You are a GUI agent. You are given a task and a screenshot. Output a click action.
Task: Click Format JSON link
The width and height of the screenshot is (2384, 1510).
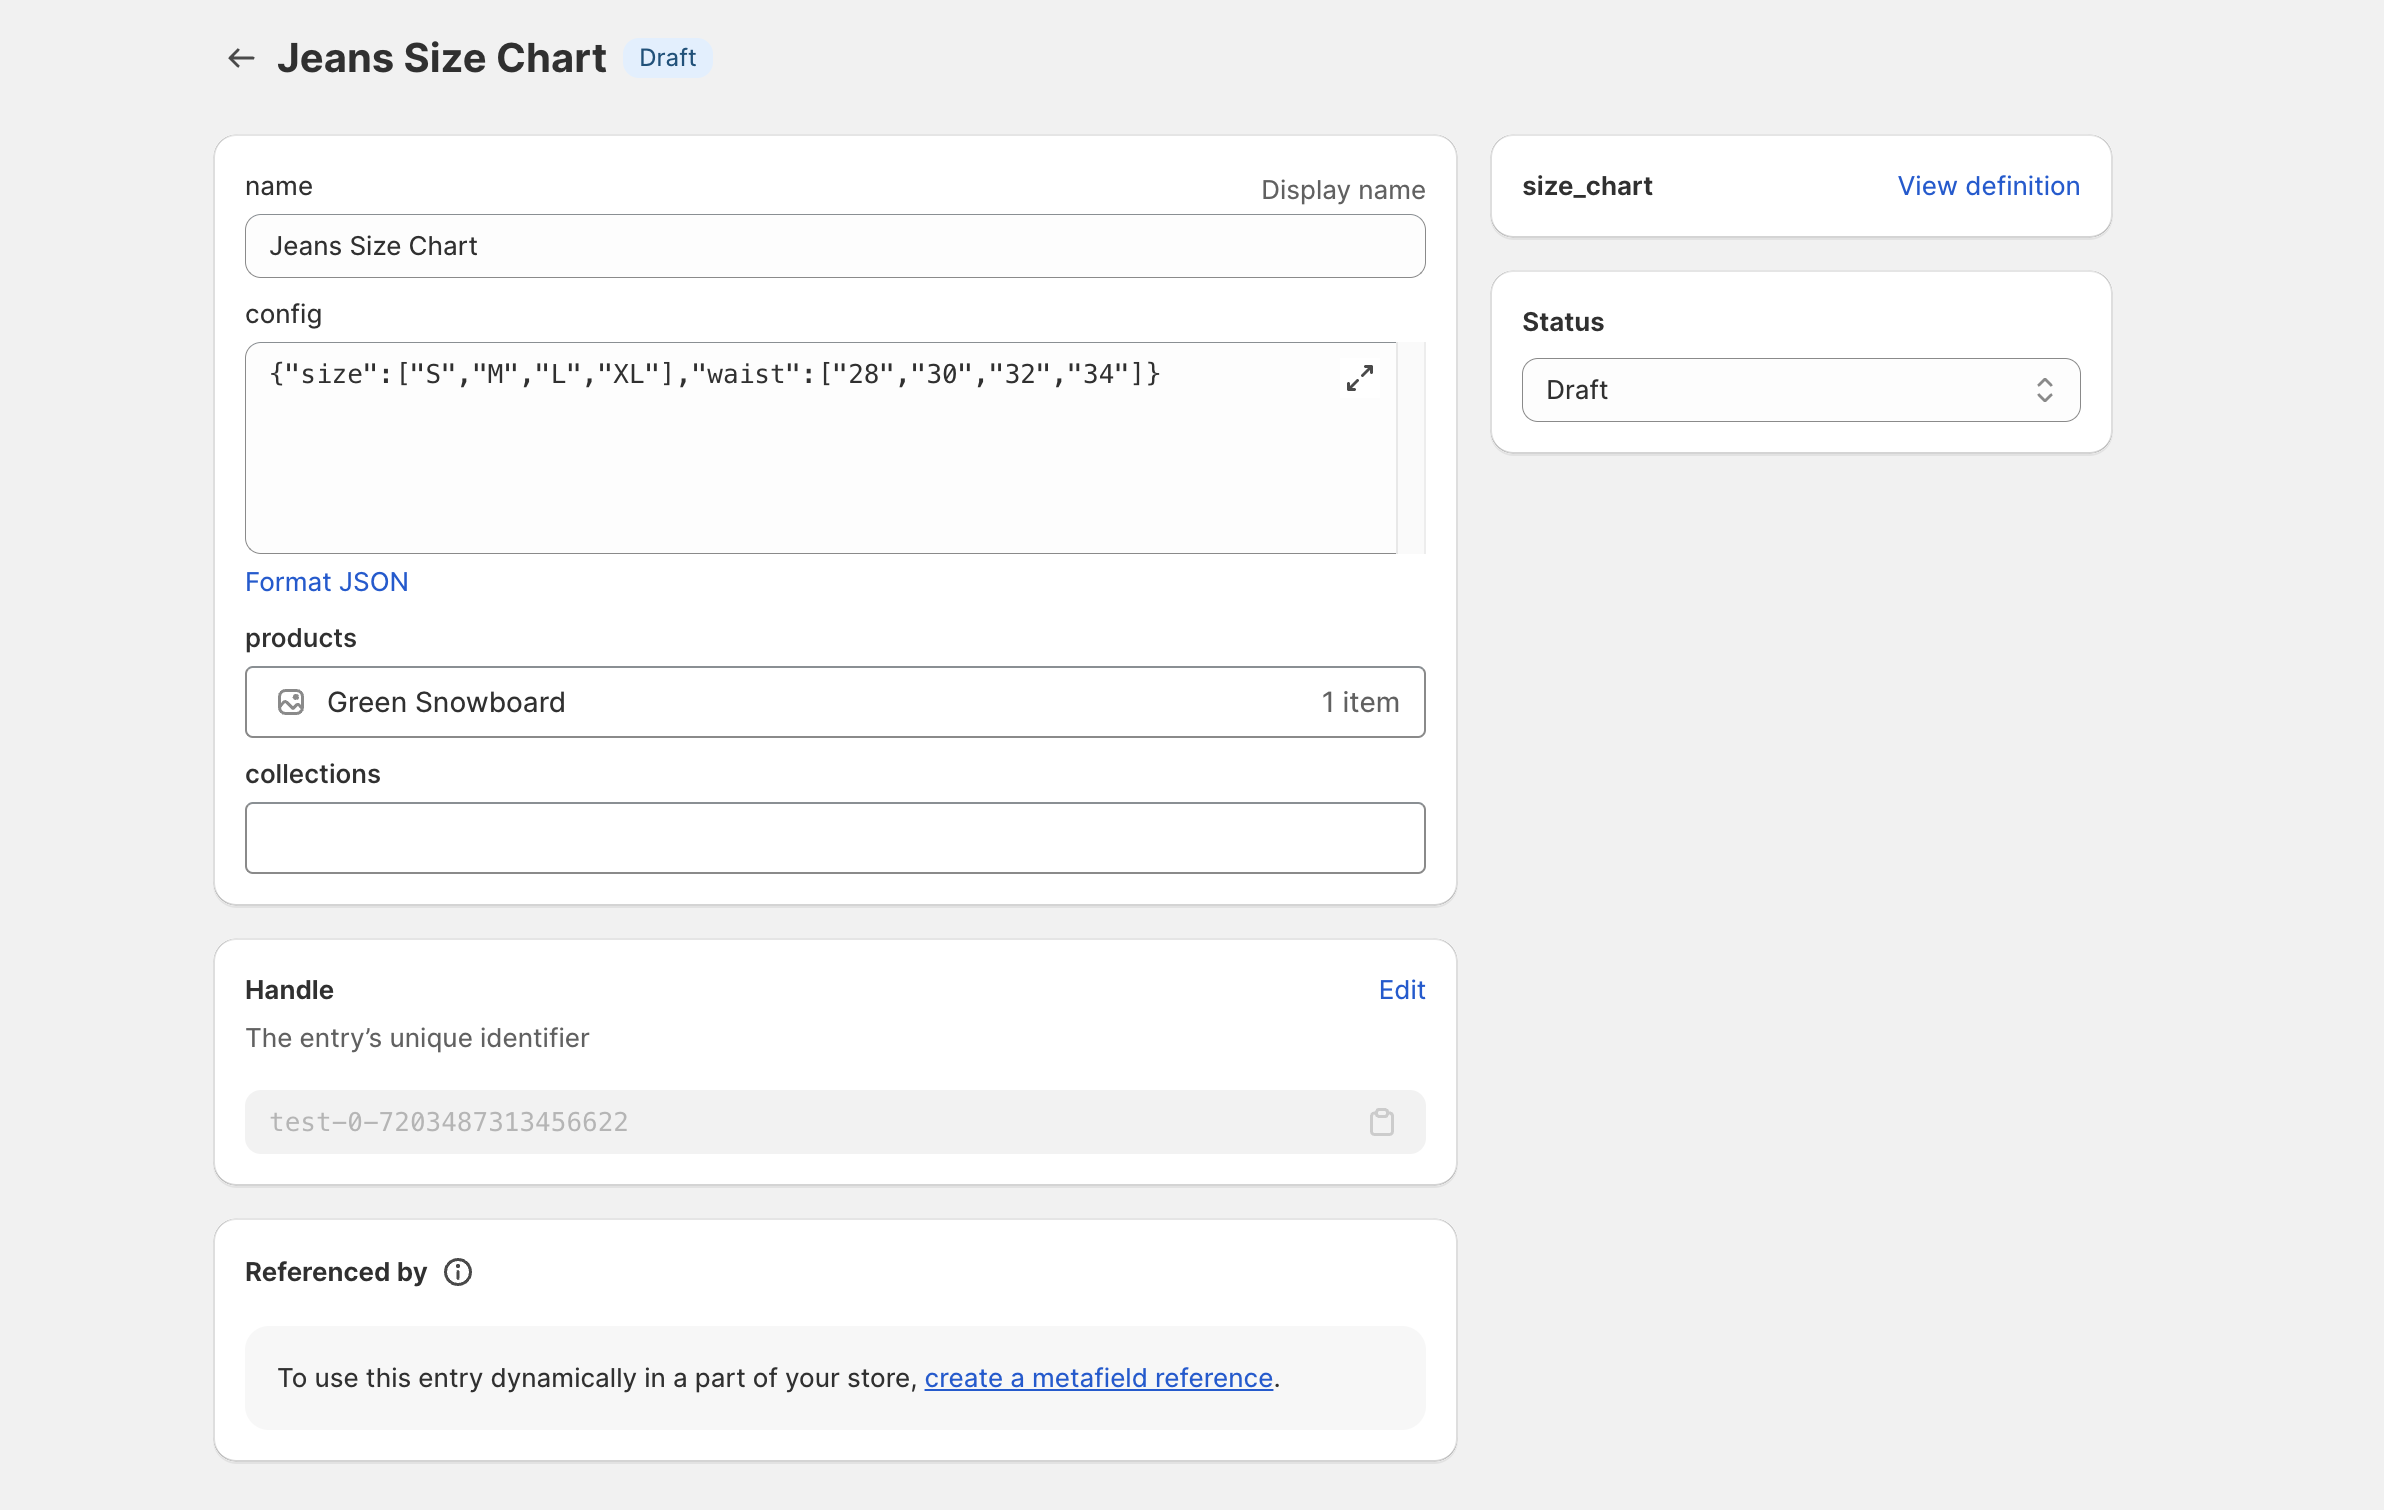pos(327,582)
